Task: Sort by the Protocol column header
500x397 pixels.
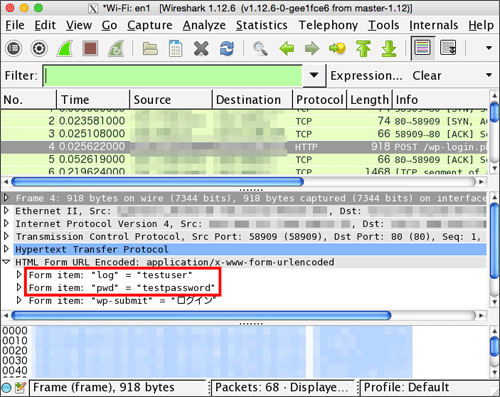Action: click(320, 100)
